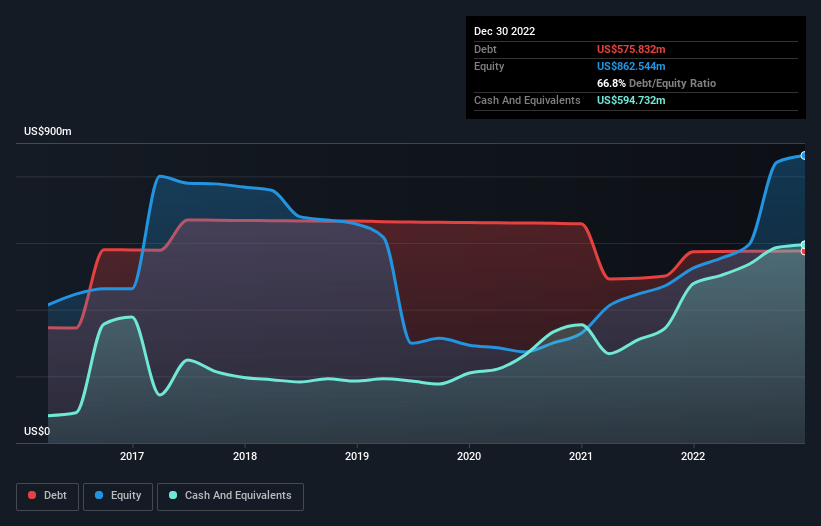Click the 66.8% Debt/Equity Ratio text
The height and width of the screenshot is (526, 821).
[657, 83]
